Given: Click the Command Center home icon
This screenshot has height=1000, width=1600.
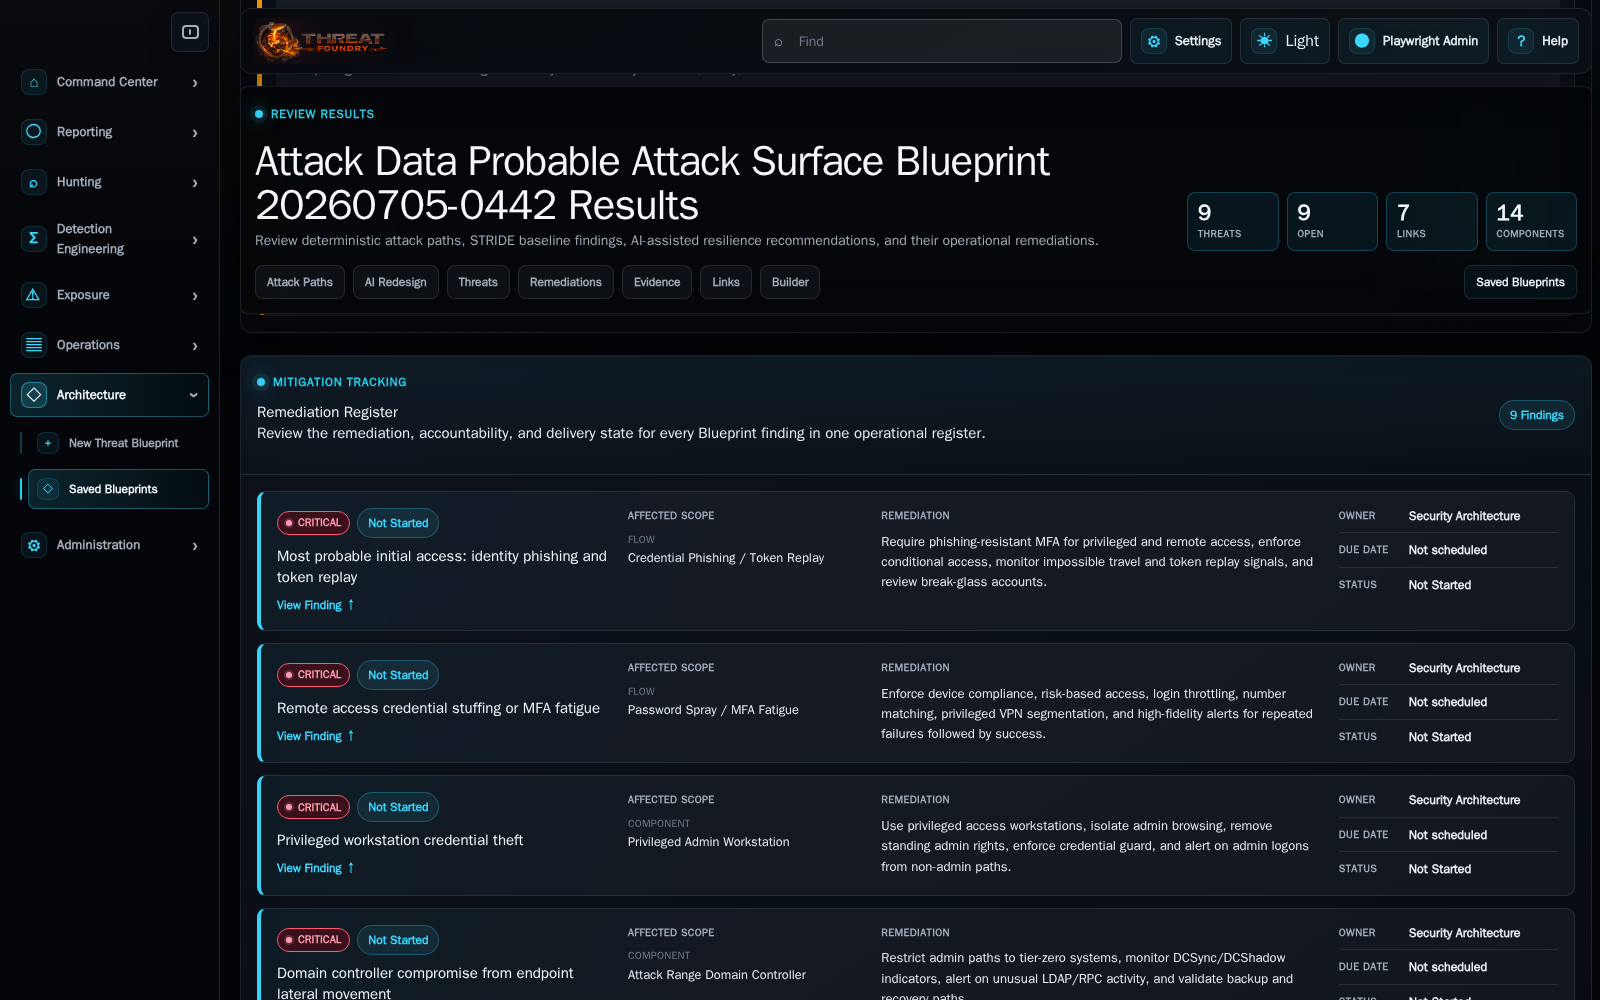Looking at the screenshot, I should click(x=34, y=82).
